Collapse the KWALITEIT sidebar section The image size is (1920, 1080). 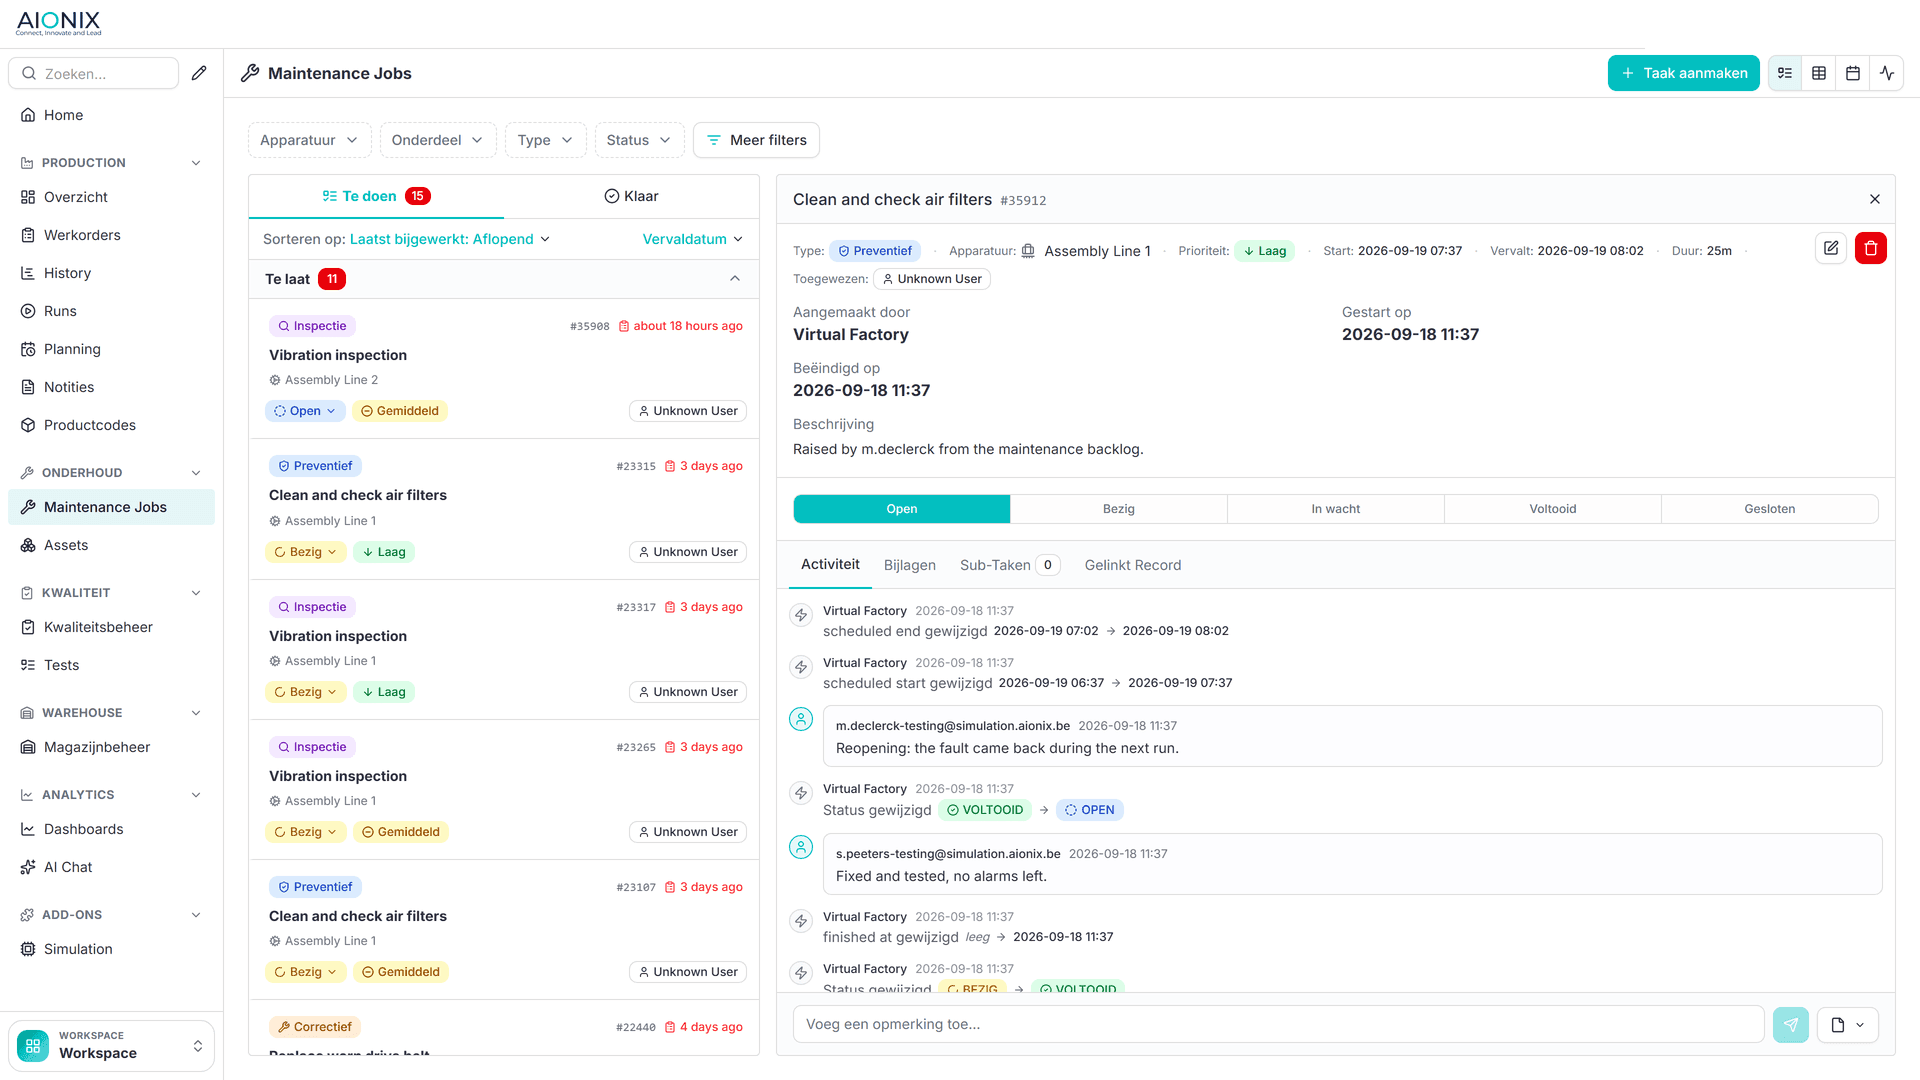(196, 593)
